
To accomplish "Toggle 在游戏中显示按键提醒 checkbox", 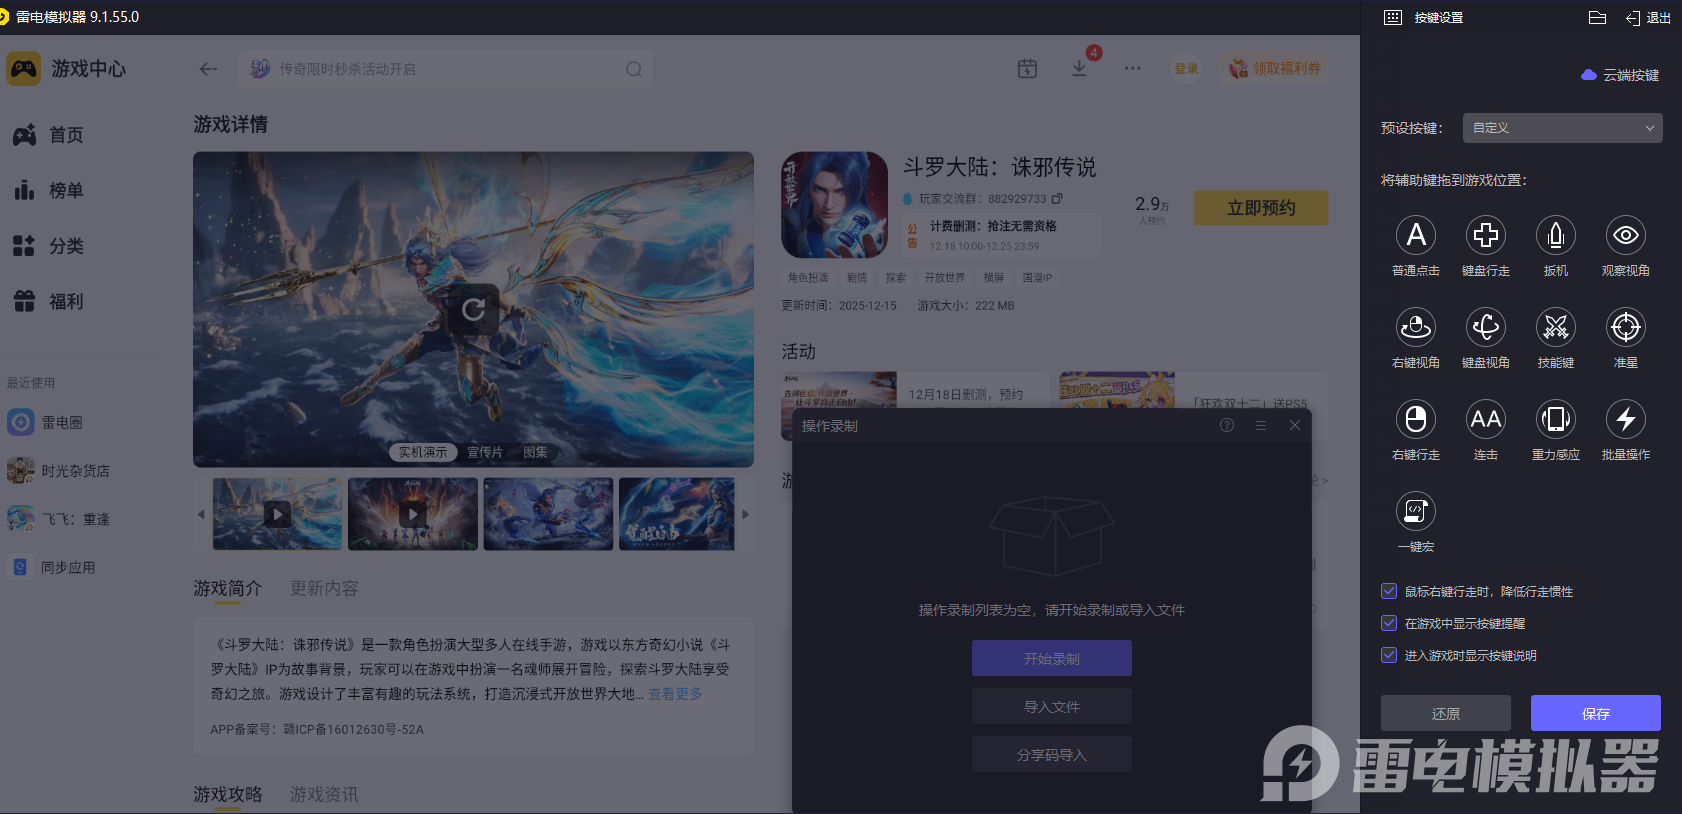I will (x=1389, y=623).
